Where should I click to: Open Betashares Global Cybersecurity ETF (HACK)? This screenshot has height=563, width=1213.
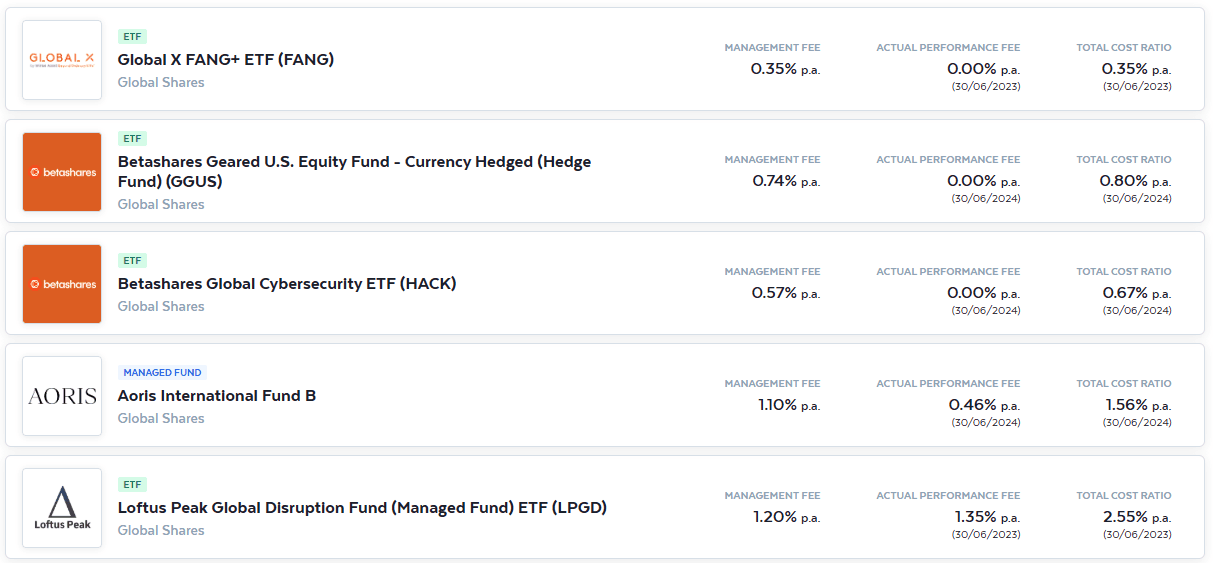pyautogui.click(x=287, y=283)
